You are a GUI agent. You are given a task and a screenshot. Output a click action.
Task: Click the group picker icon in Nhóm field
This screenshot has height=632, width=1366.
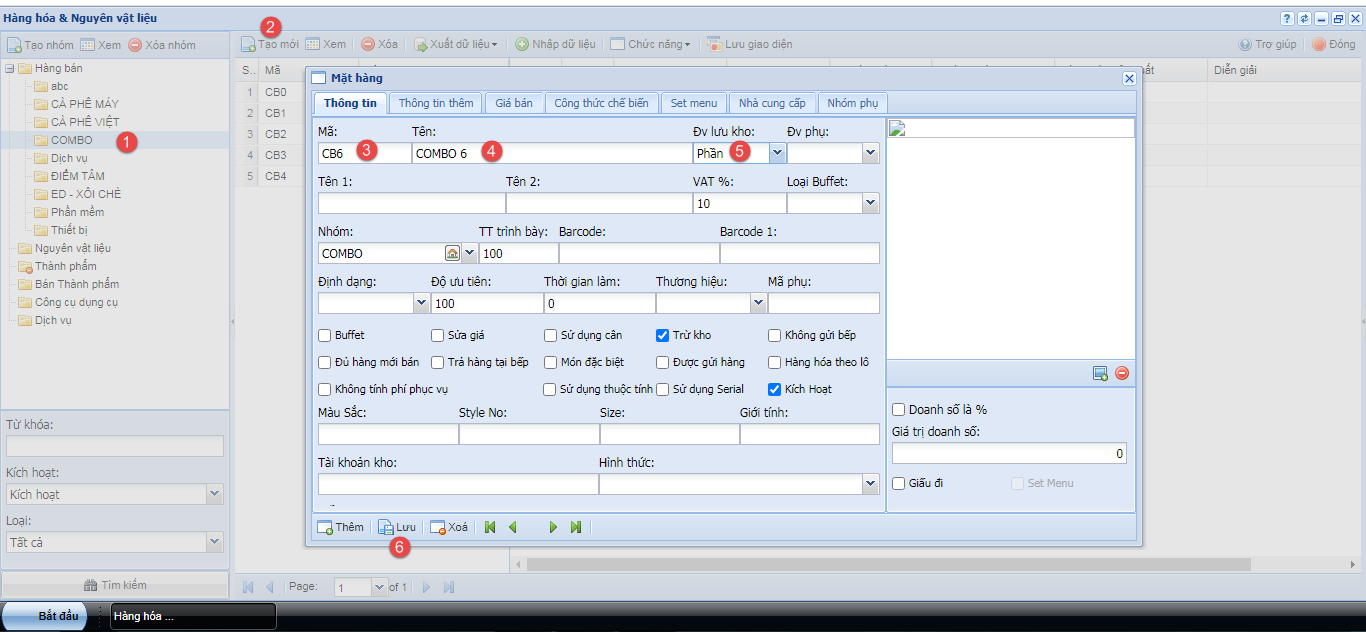tap(452, 253)
